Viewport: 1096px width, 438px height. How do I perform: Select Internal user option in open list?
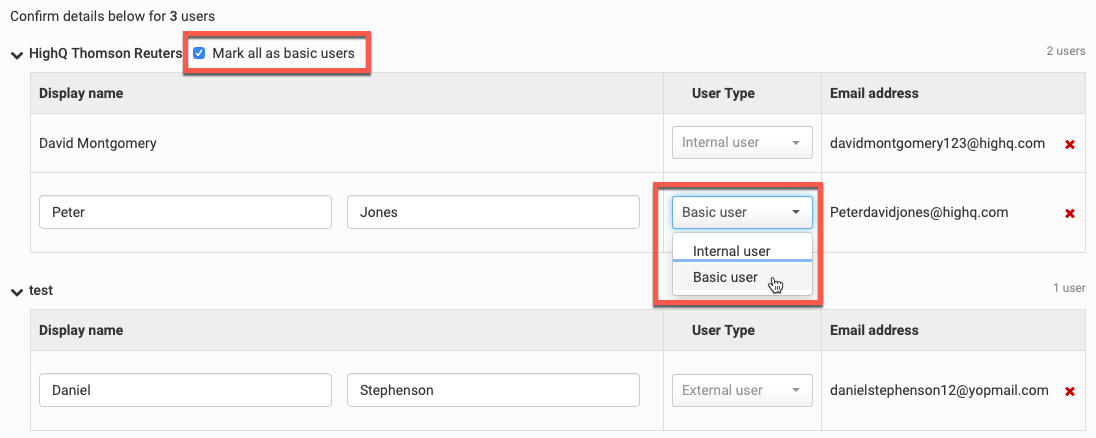pos(731,251)
